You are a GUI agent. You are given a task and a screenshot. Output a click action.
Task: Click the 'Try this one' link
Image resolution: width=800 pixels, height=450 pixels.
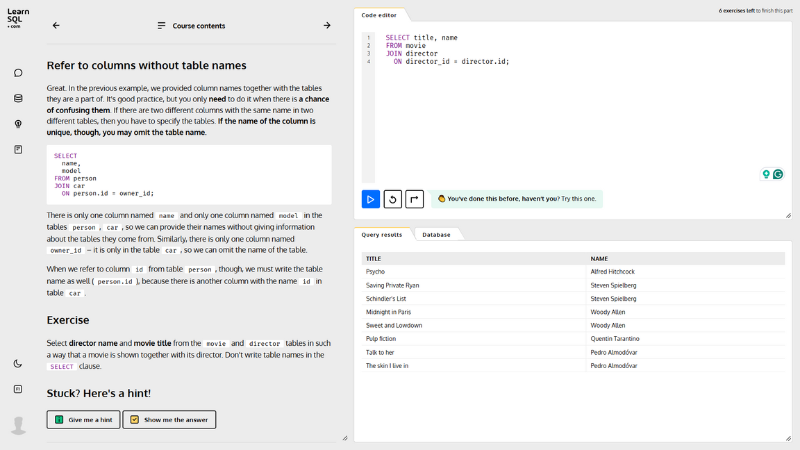tap(579, 199)
